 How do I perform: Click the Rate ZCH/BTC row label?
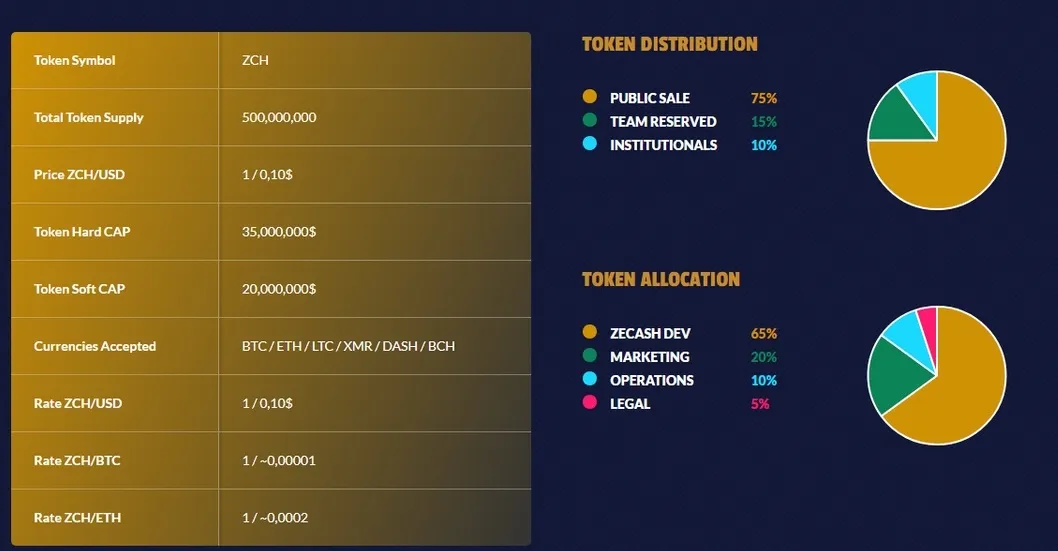[x=77, y=461]
